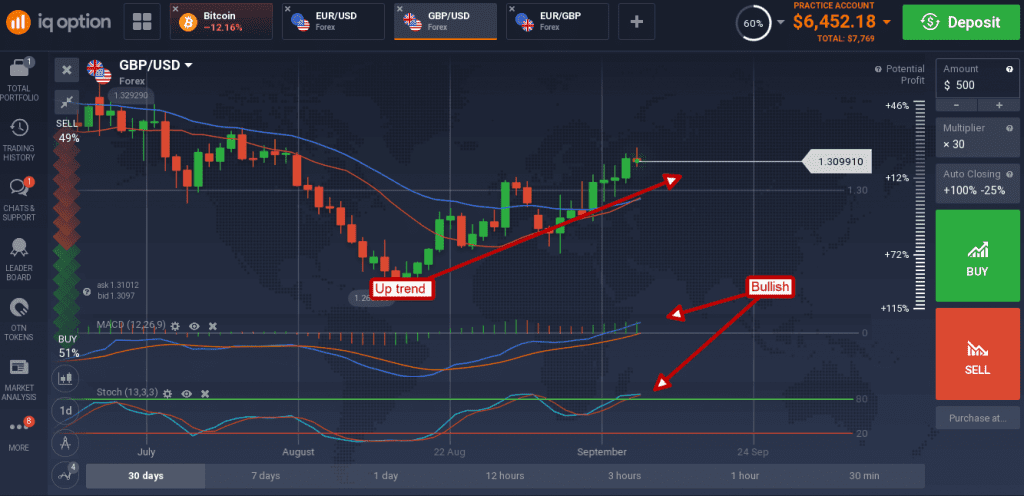The image size is (1024, 496).
Task: Click the MACD (12,26,9) label
Action: [130, 325]
